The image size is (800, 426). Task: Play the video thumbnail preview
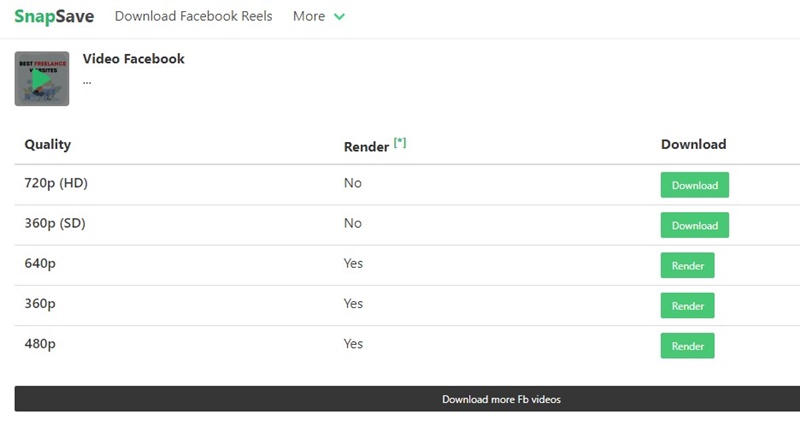(x=42, y=79)
